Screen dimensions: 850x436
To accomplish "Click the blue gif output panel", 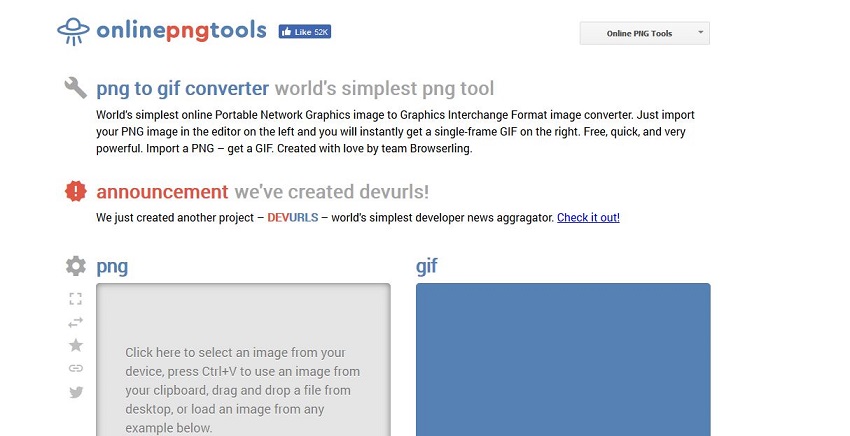I will tap(563, 360).
